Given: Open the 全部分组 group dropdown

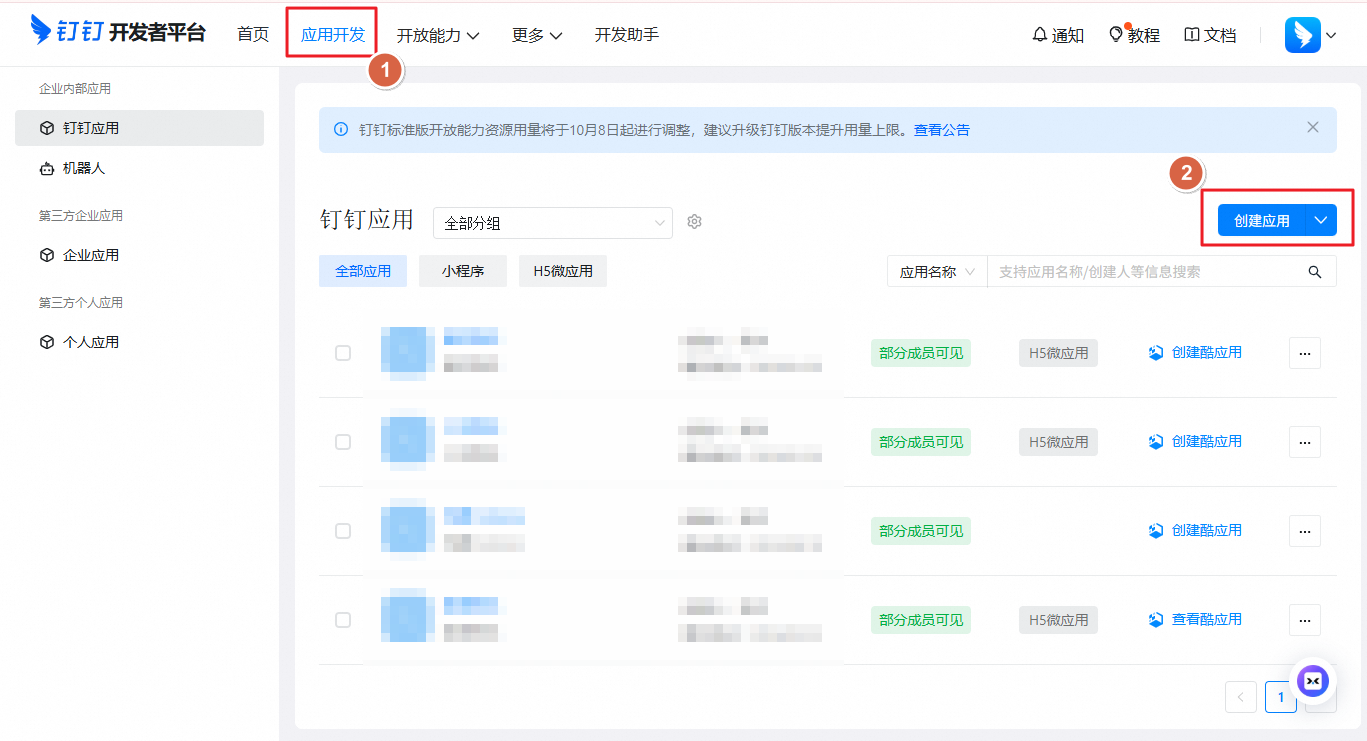Looking at the screenshot, I should (552, 222).
